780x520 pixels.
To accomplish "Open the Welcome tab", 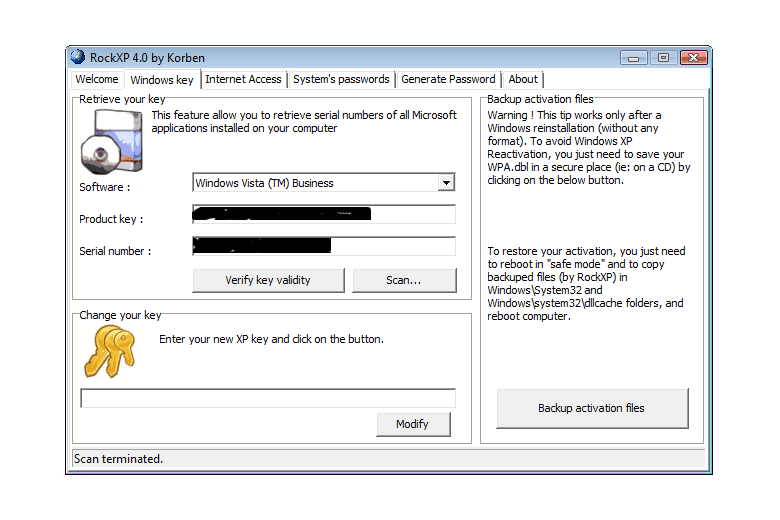I will point(97,79).
